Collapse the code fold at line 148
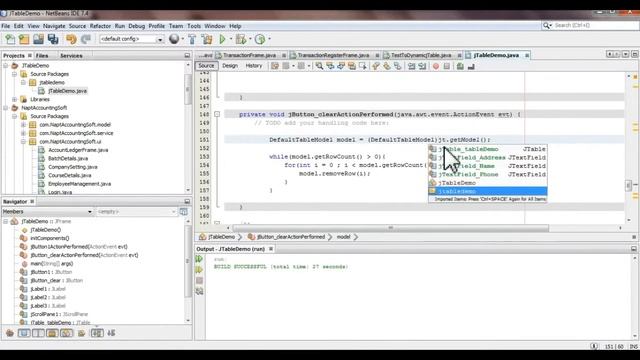This screenshot has width=640, height=360. point(217,114)
